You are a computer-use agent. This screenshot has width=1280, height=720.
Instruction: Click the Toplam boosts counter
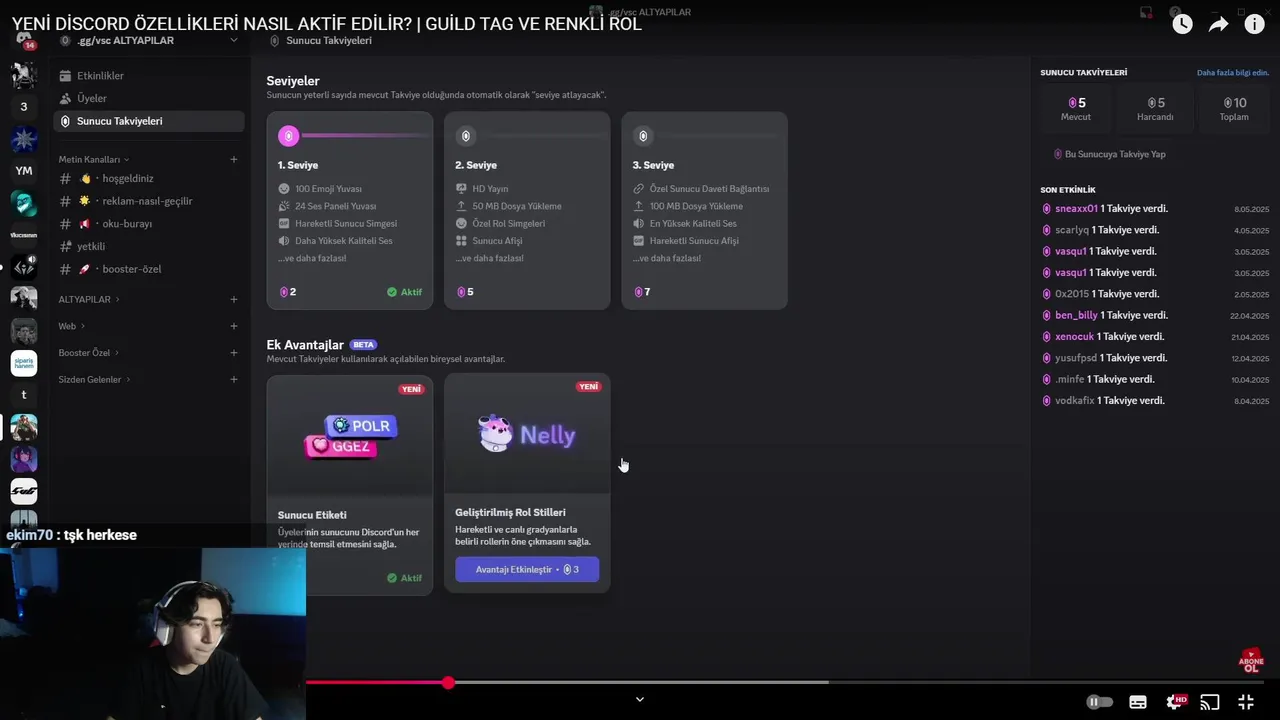pos(1234,109)
